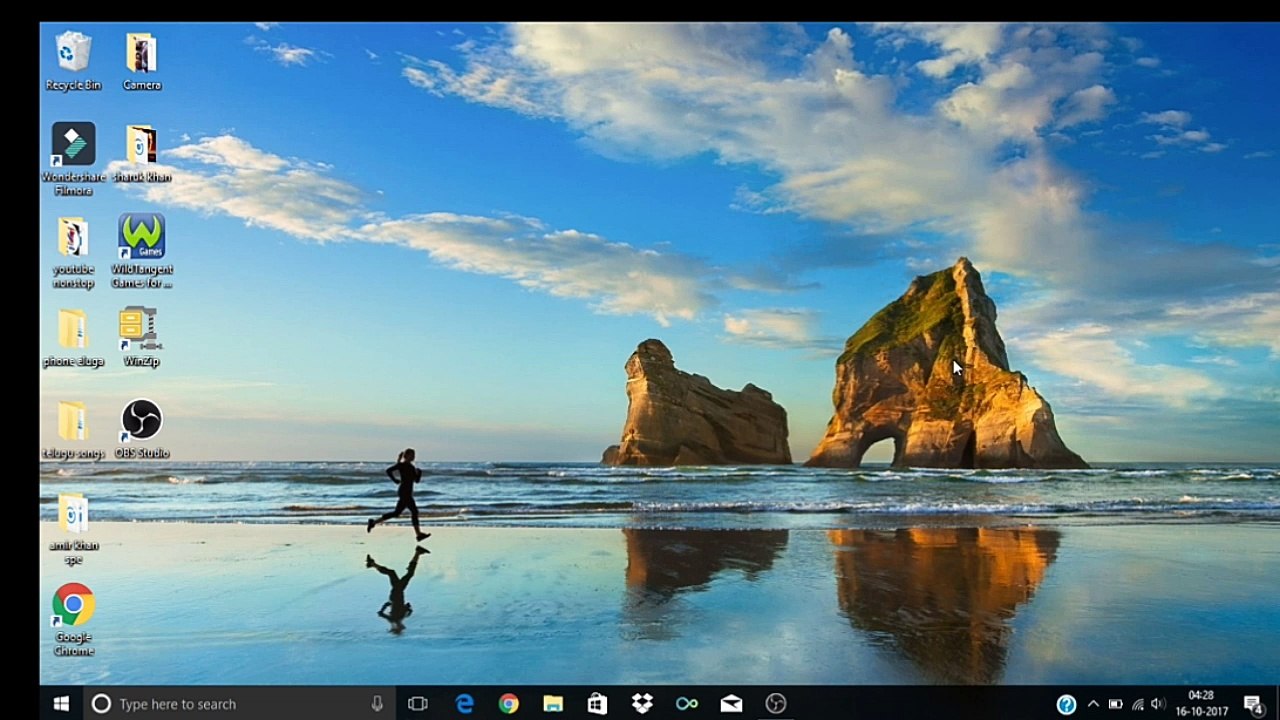Click the blue help question mark icon
Viewport: 1280px width, 720px height.
click(x=1066, y=704)
